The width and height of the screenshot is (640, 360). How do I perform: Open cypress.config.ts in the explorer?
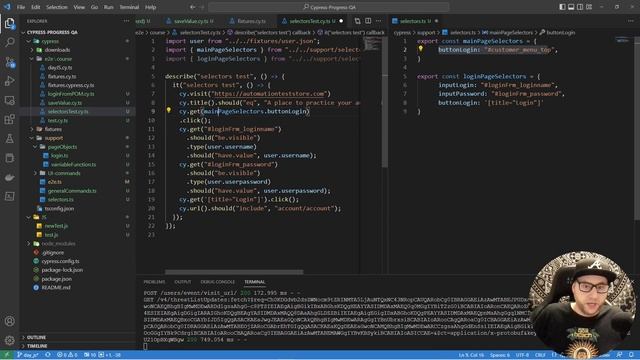click(x=60, y=261)
